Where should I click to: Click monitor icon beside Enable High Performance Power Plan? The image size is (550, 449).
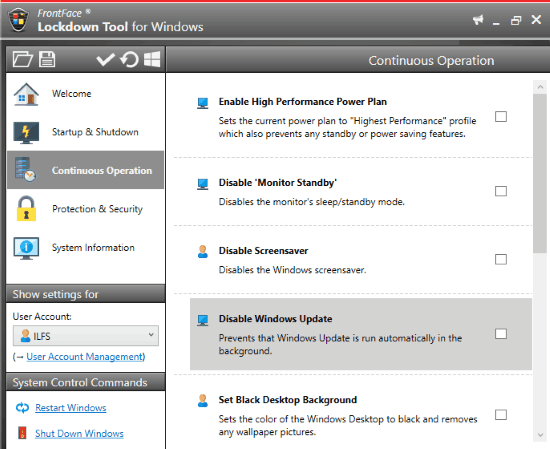click(203, 103)
